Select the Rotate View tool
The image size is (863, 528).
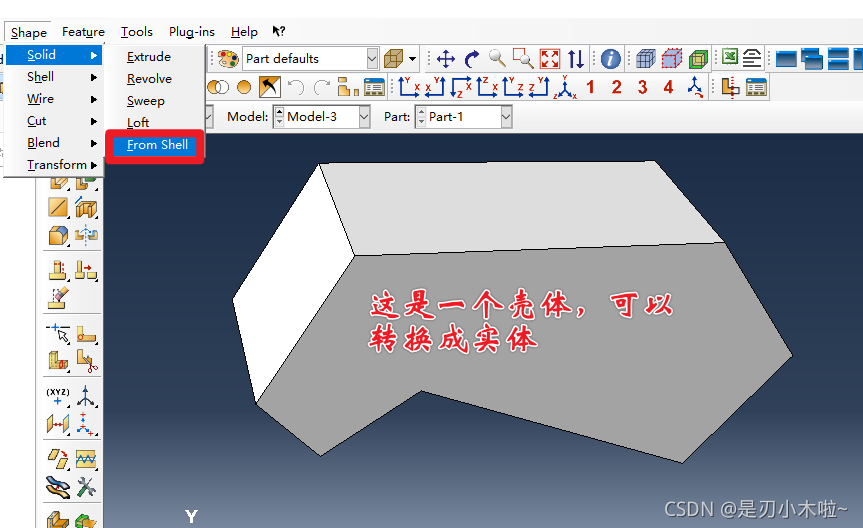pos(472,59)
